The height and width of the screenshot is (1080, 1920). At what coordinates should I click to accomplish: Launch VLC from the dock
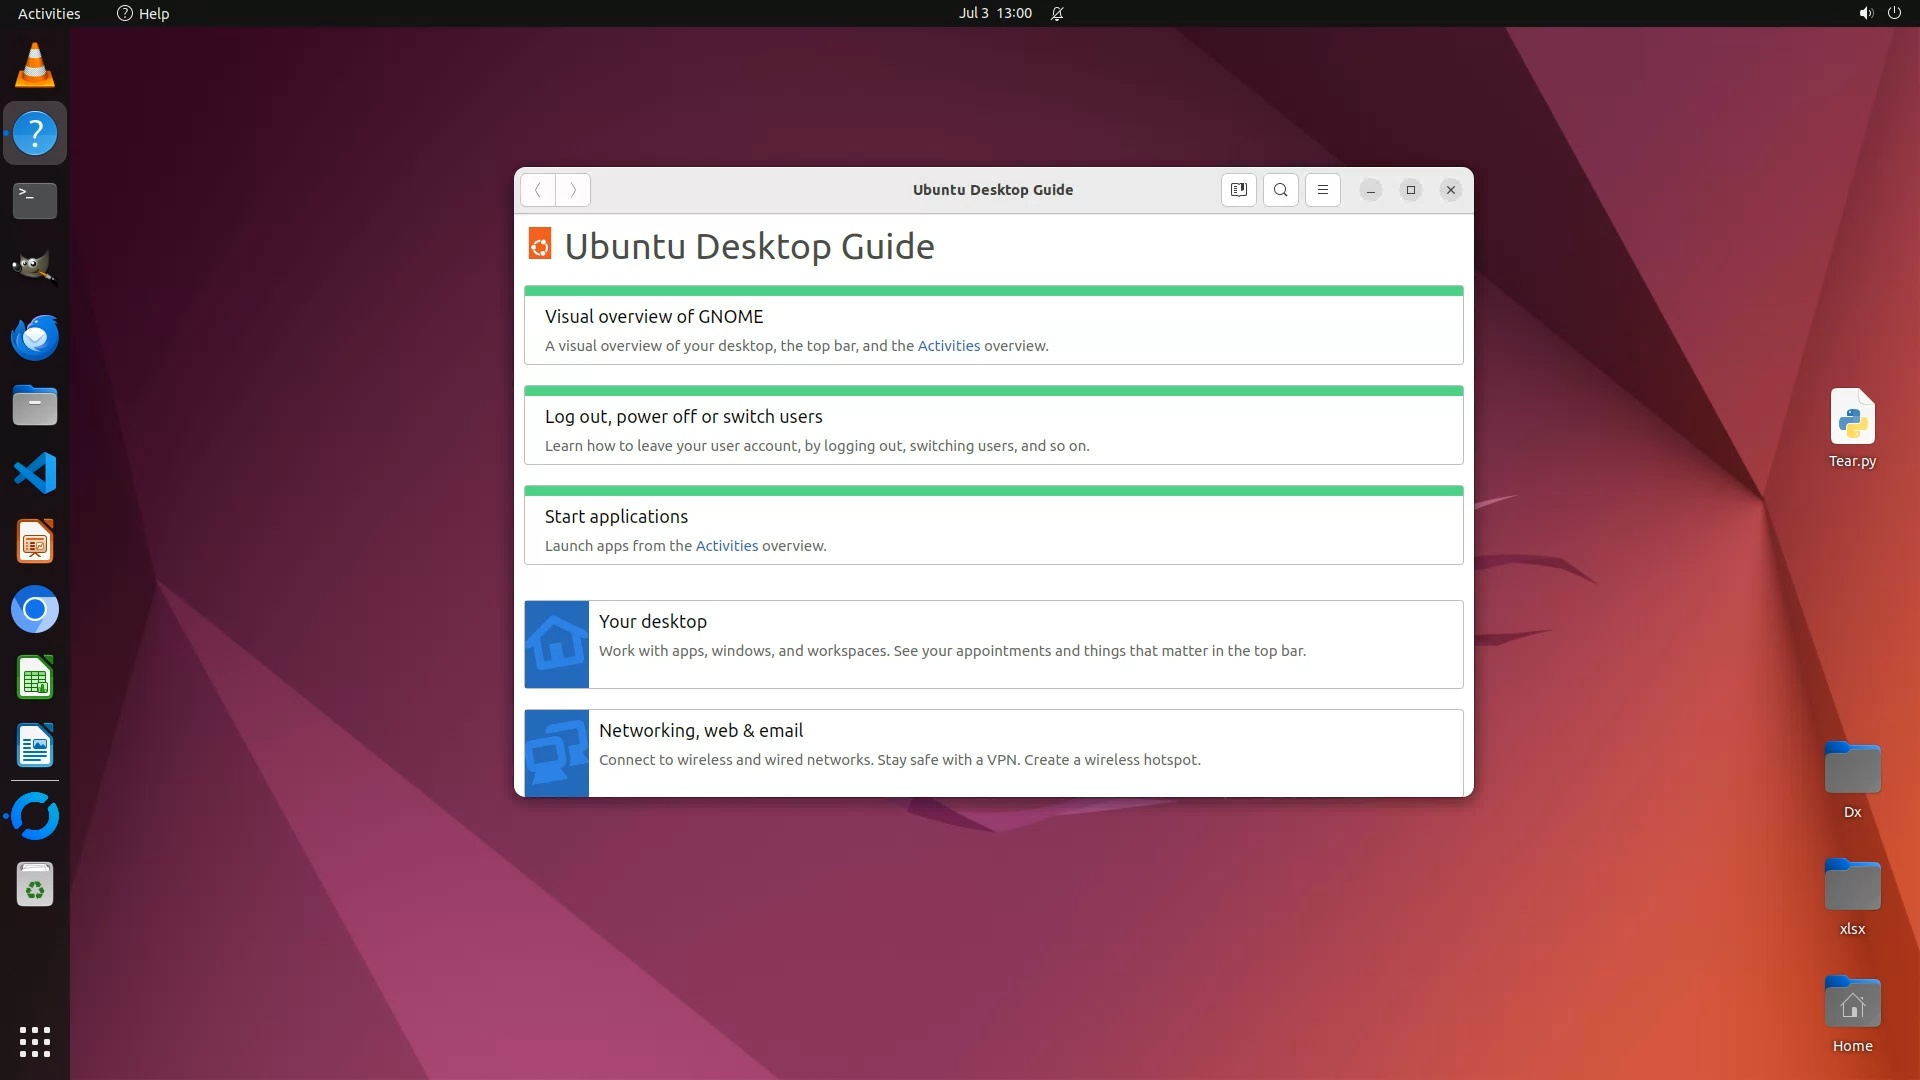click(x=35, y=65)
